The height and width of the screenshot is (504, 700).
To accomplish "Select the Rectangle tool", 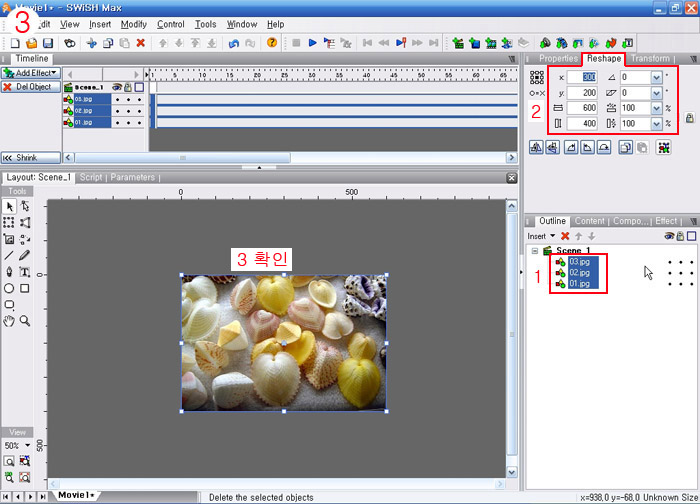I will [25, 288].
